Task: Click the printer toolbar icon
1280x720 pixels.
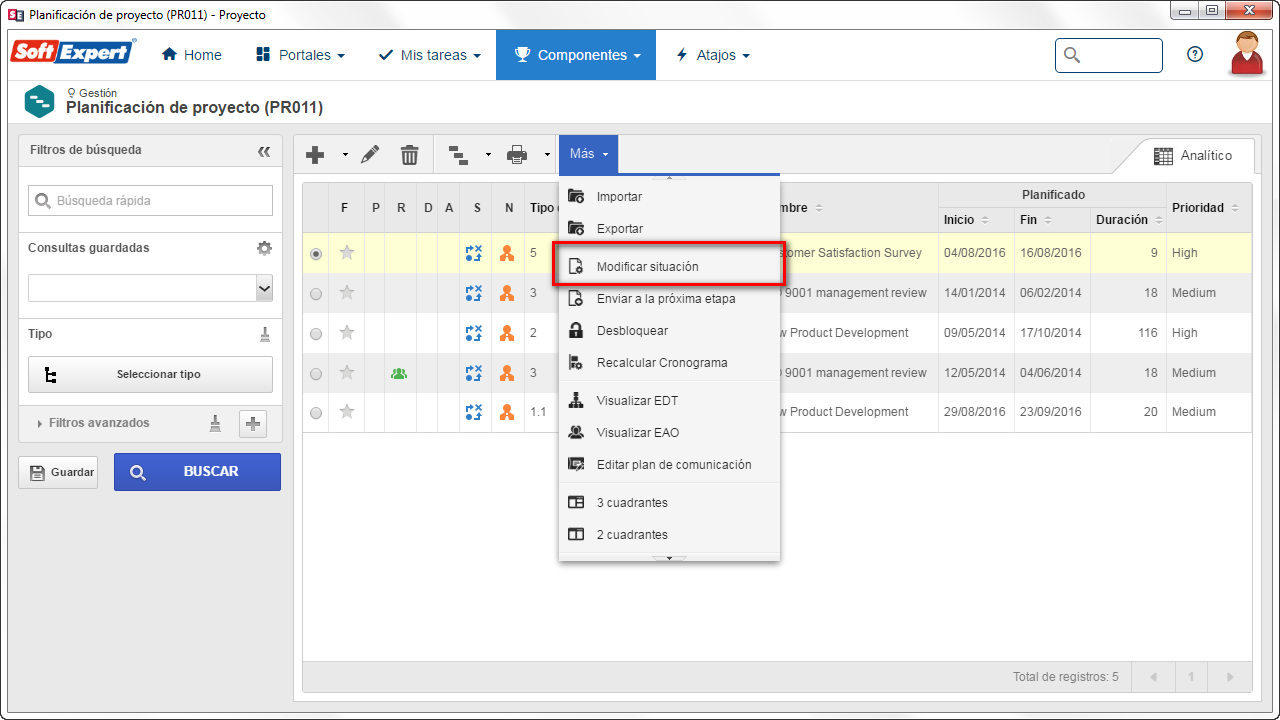Action: point(517,155)
